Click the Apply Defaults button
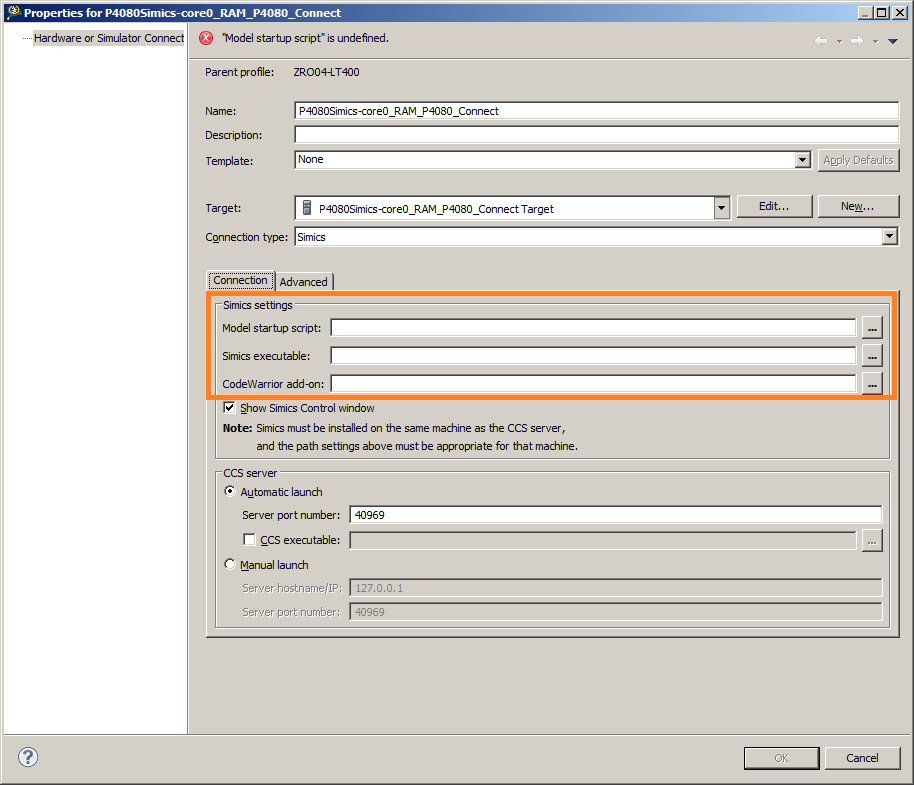This screenshot has width=914, height=785. pos(858,160)
